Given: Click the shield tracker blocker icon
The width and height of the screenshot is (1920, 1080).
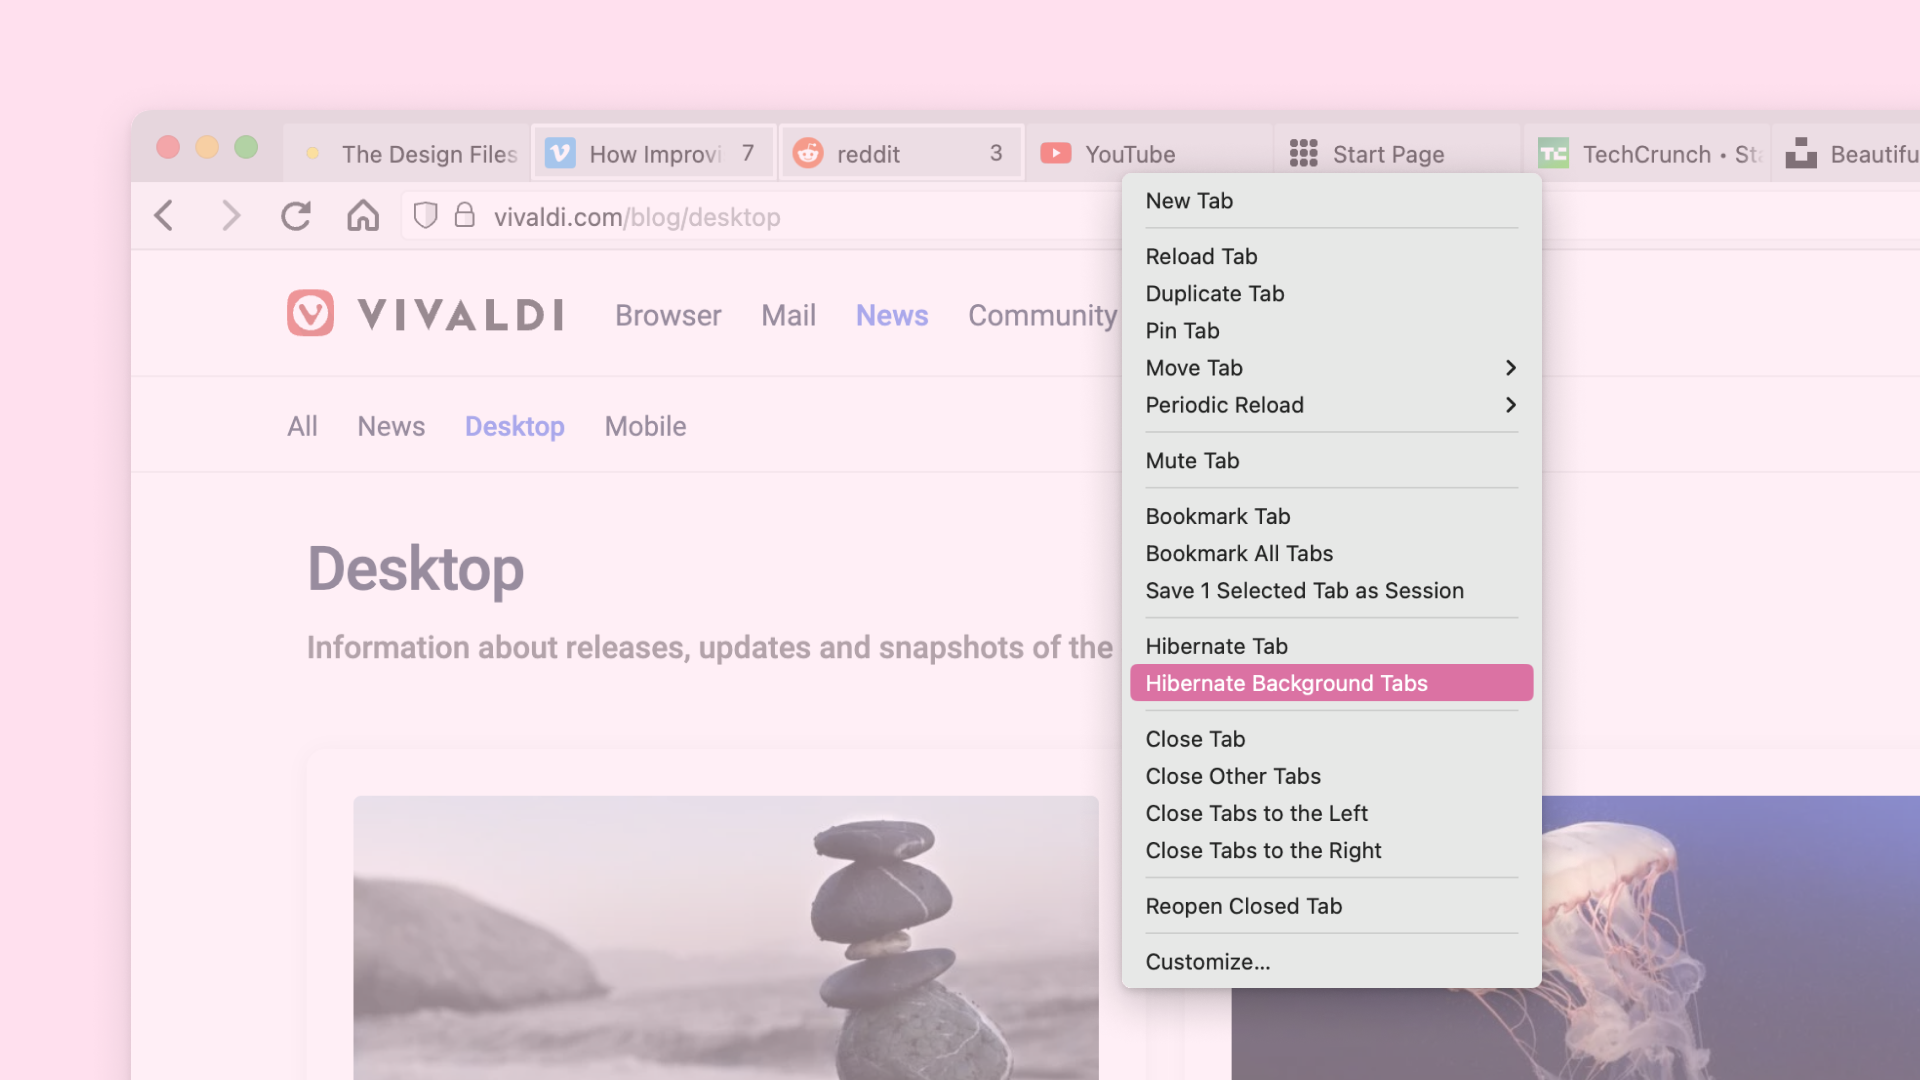Looking at the screenshot, I should click(x=425, y=215).
